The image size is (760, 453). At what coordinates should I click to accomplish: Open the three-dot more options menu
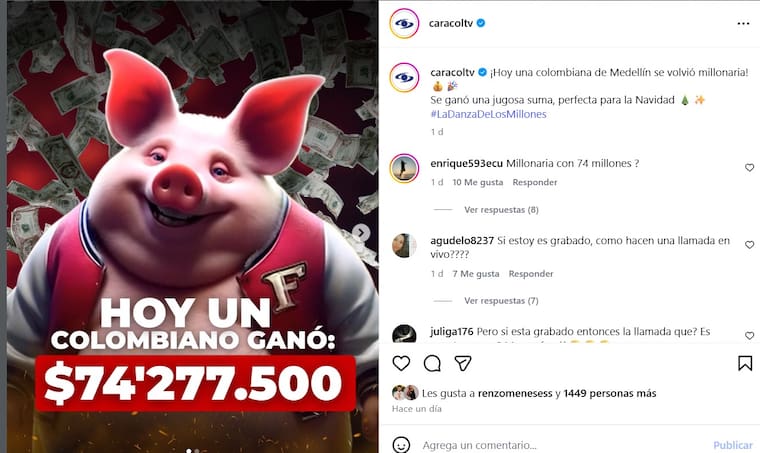(743, 23)
